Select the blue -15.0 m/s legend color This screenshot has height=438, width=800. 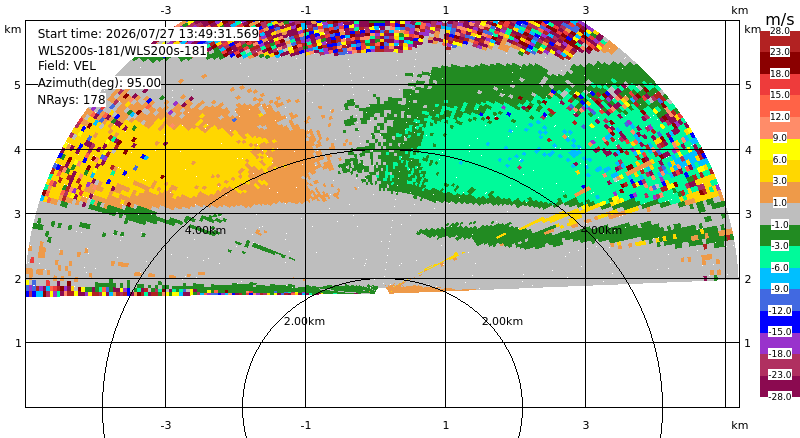coord(780,322)
